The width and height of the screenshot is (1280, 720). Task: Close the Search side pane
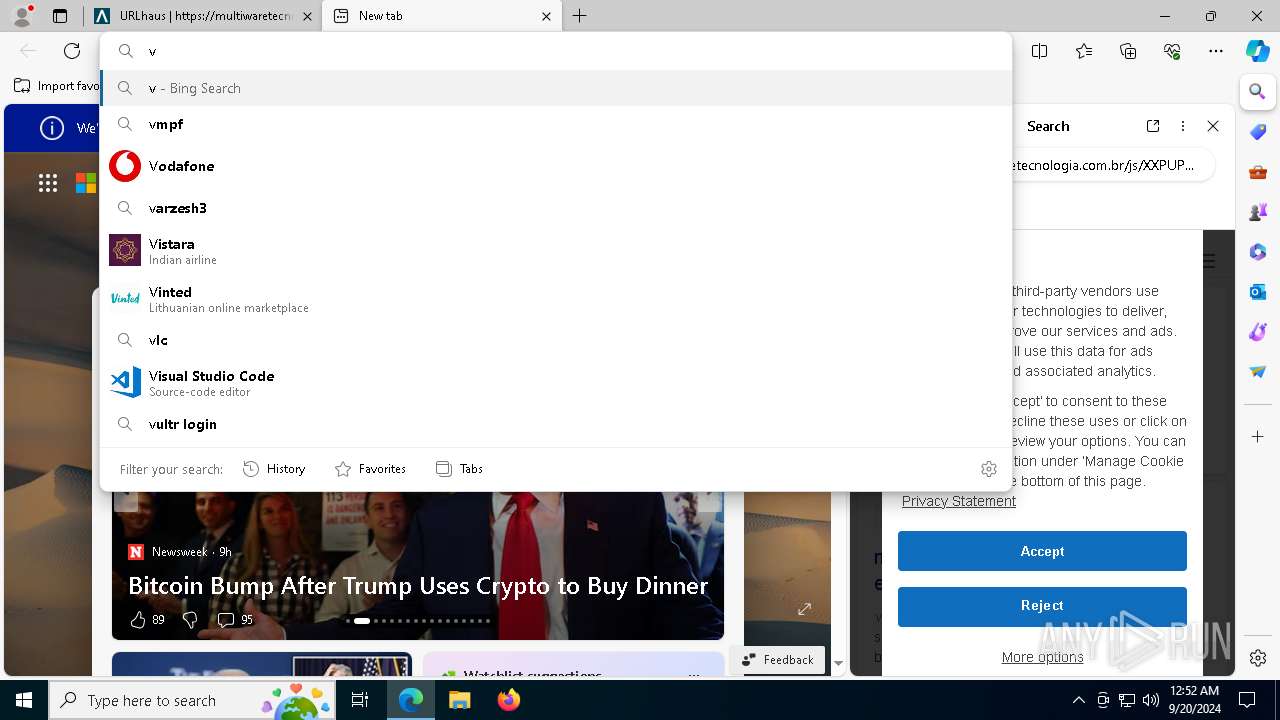[1213, 126]
